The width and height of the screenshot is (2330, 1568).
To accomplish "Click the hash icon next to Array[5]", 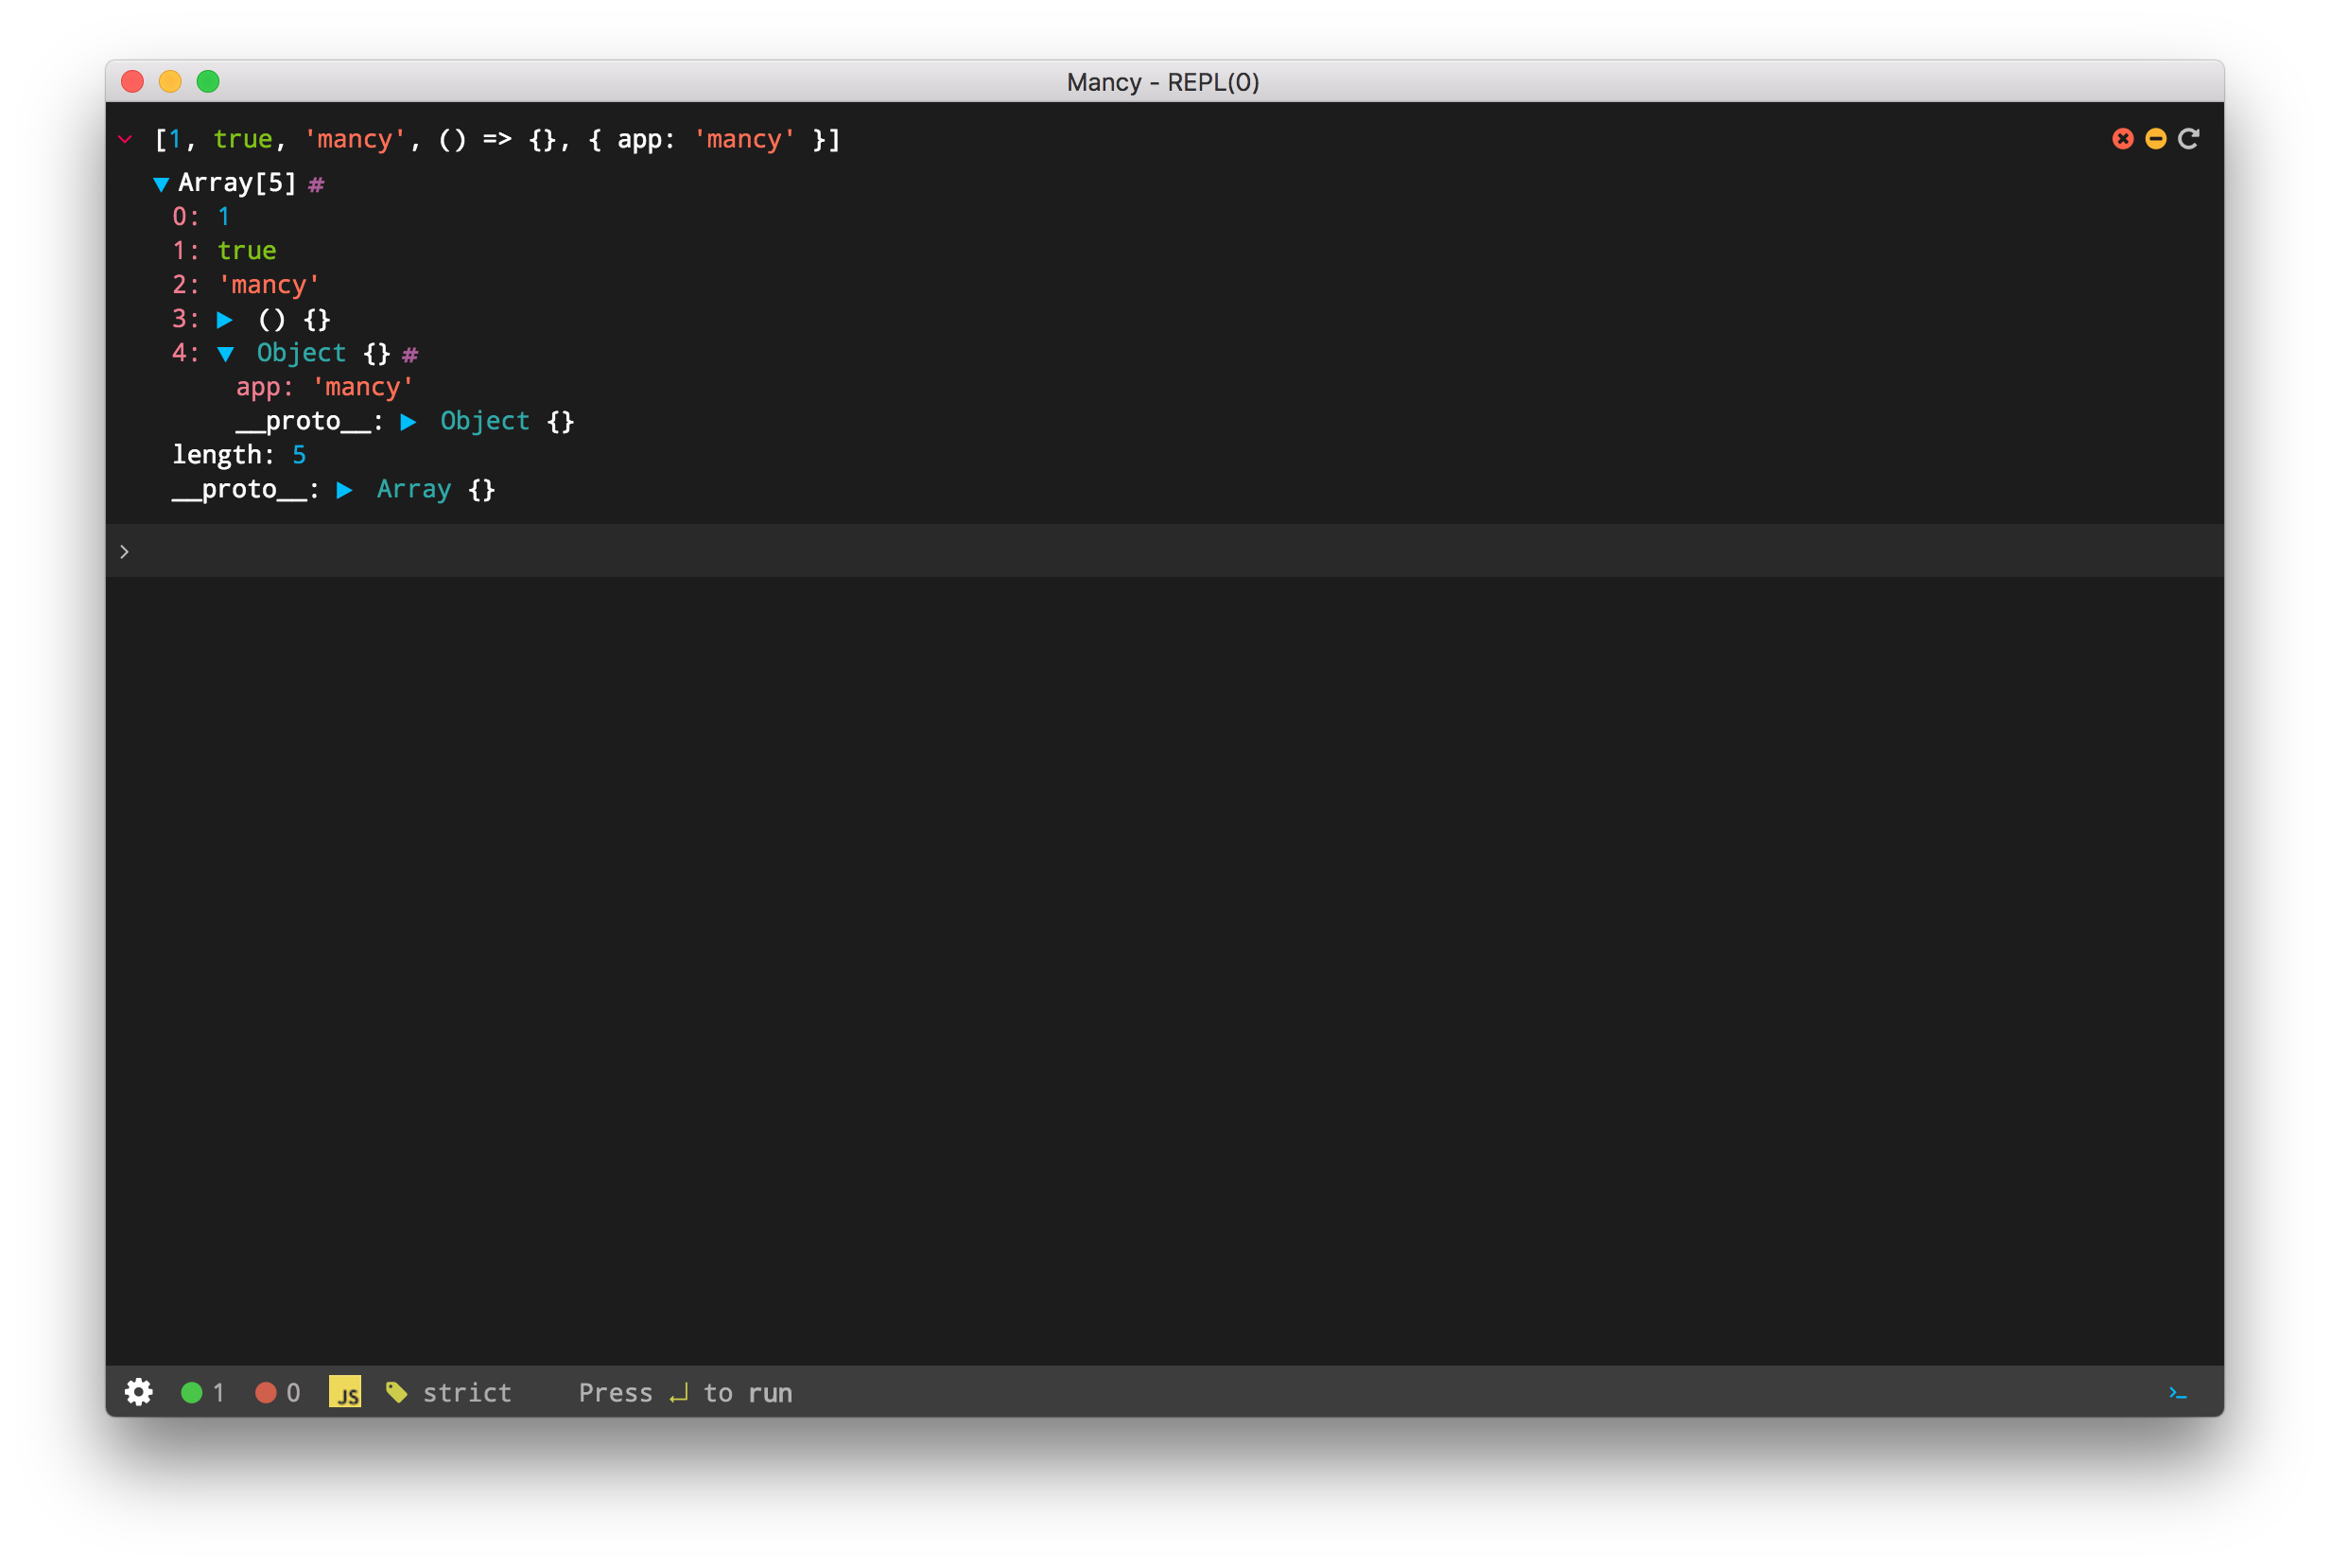I will coord(316,185).
